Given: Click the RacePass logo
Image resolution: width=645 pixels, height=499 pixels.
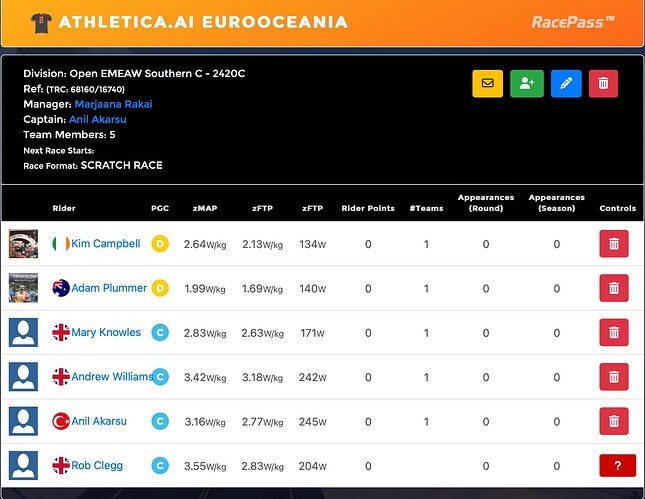Looking at the screenshot, I should [573, 22].
